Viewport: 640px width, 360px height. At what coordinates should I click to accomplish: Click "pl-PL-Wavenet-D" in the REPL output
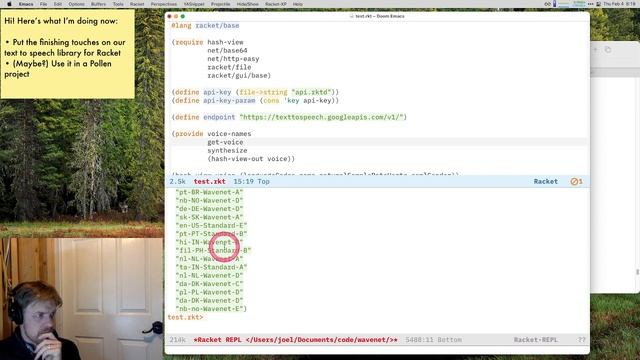(x=209, y=292)
